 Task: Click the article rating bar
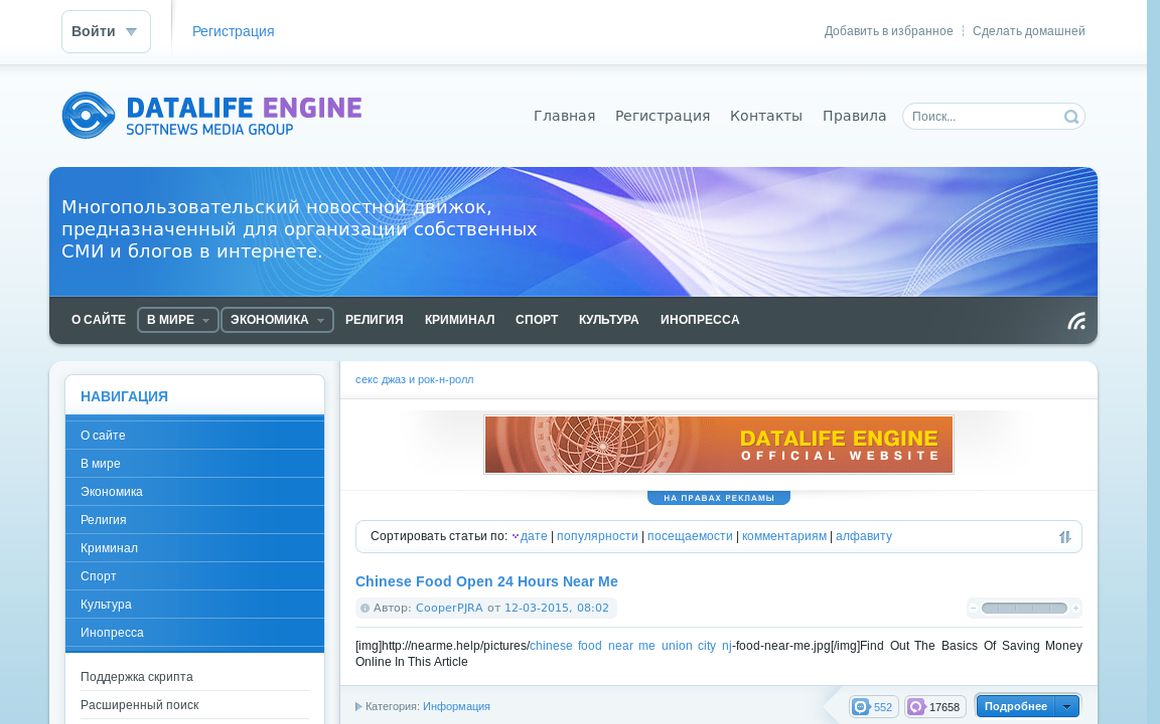click(x=1025, y=608)
